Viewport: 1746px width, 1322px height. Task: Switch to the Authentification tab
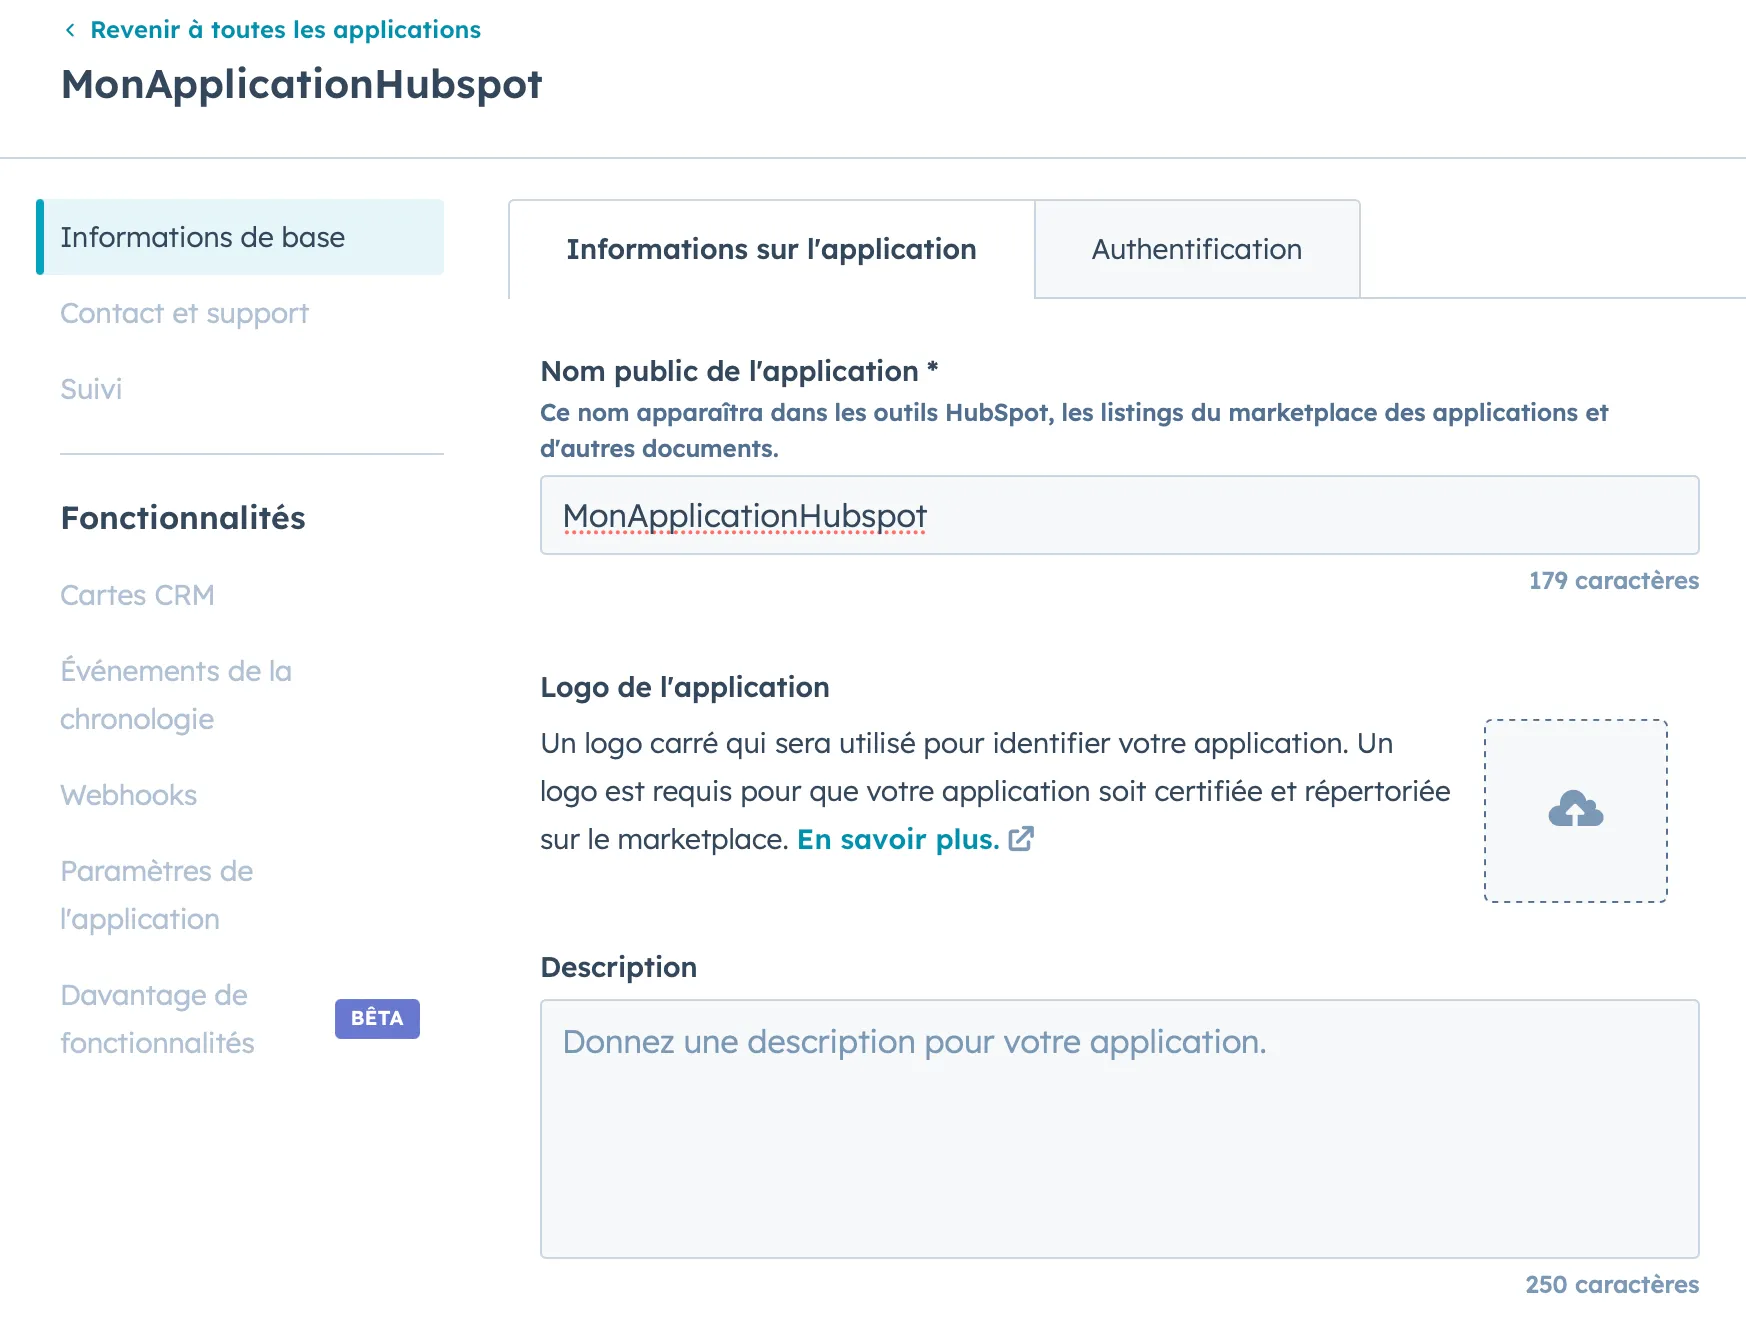point(1197,249)
